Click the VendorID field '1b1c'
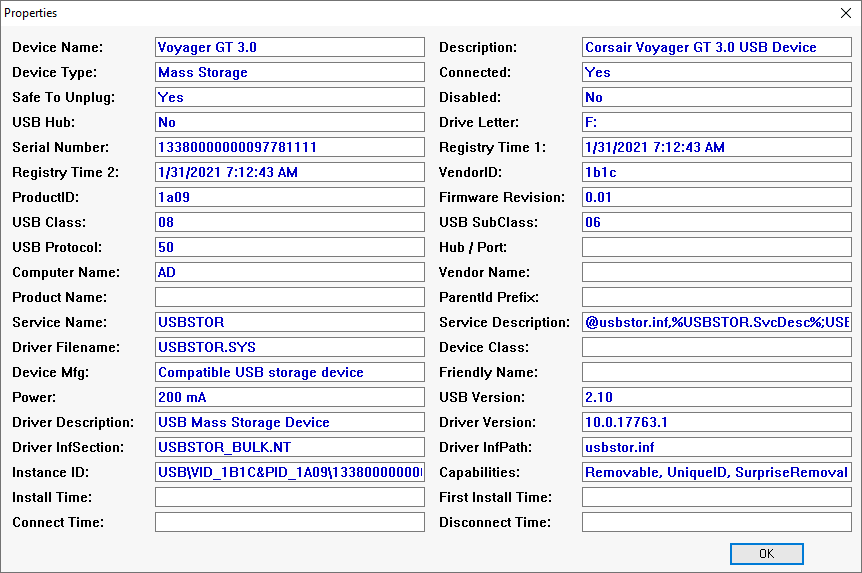862x573 pixels. pos(717,172)
